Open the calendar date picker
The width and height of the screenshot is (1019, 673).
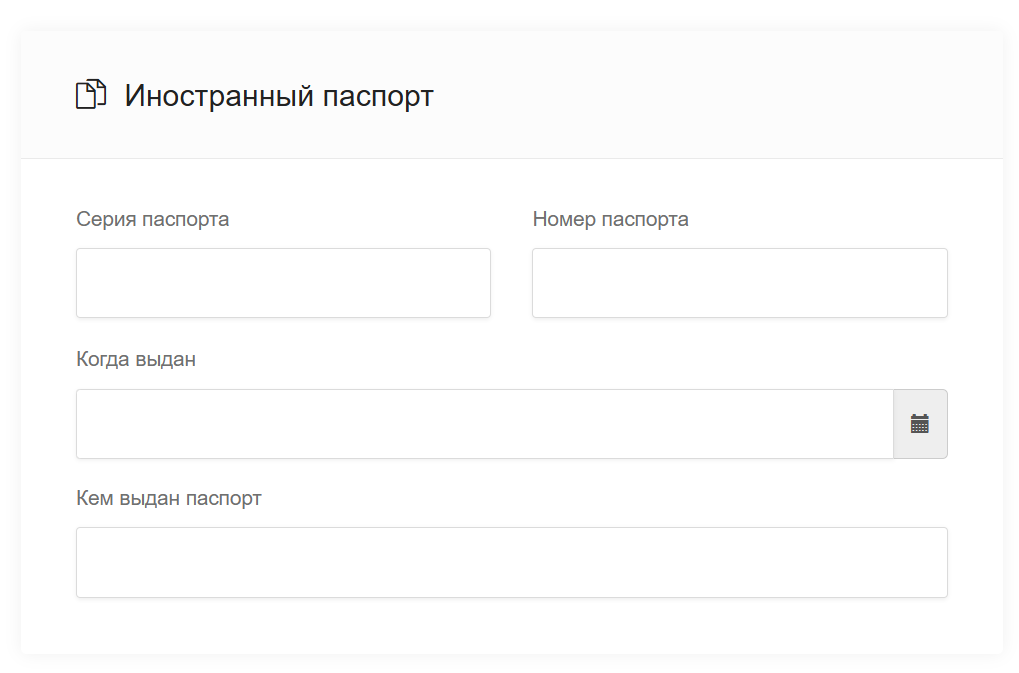[x=919, y=424]
